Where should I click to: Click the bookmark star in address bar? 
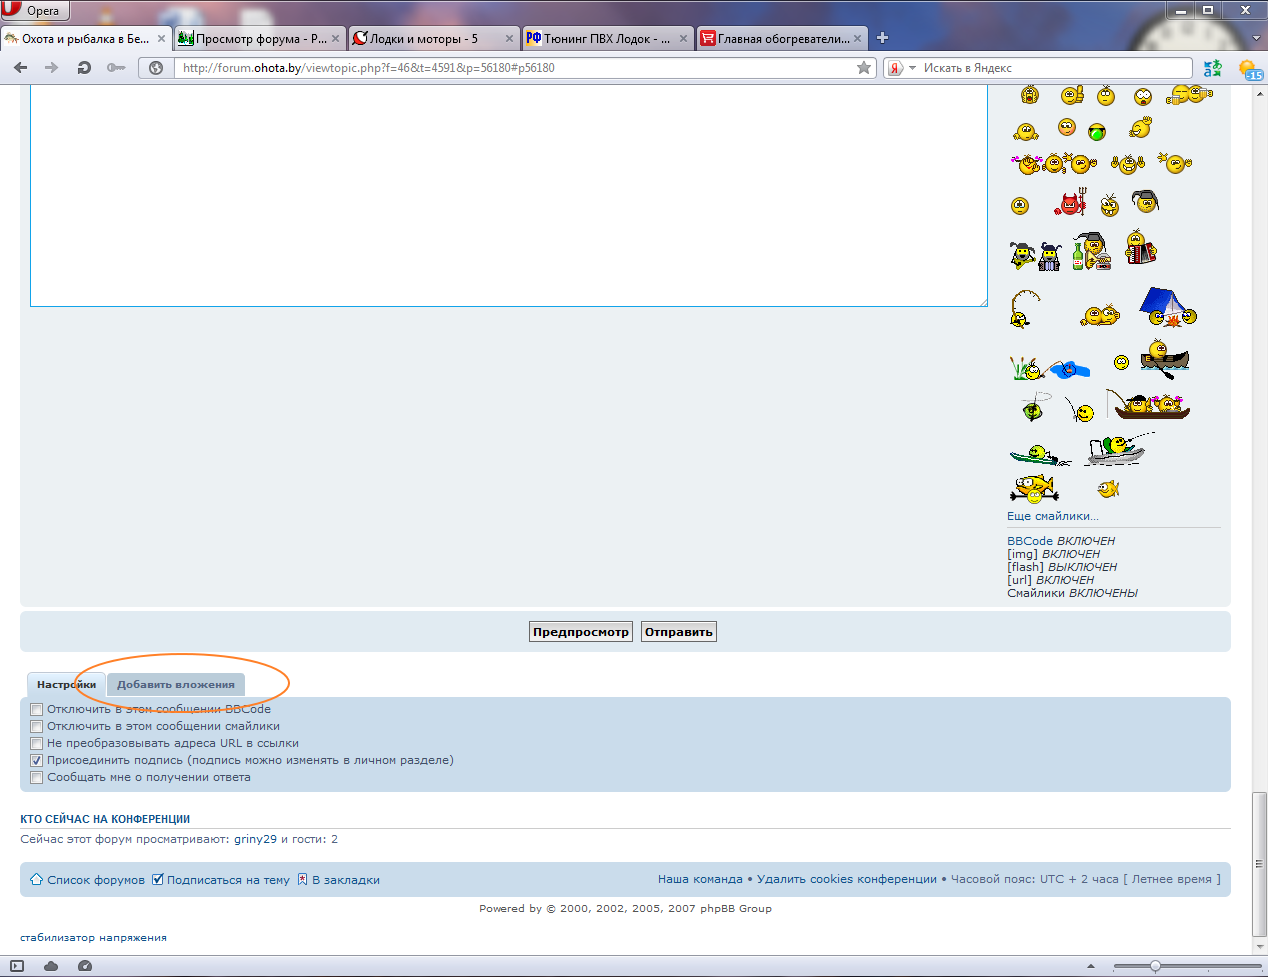click(x=864, y=68)
